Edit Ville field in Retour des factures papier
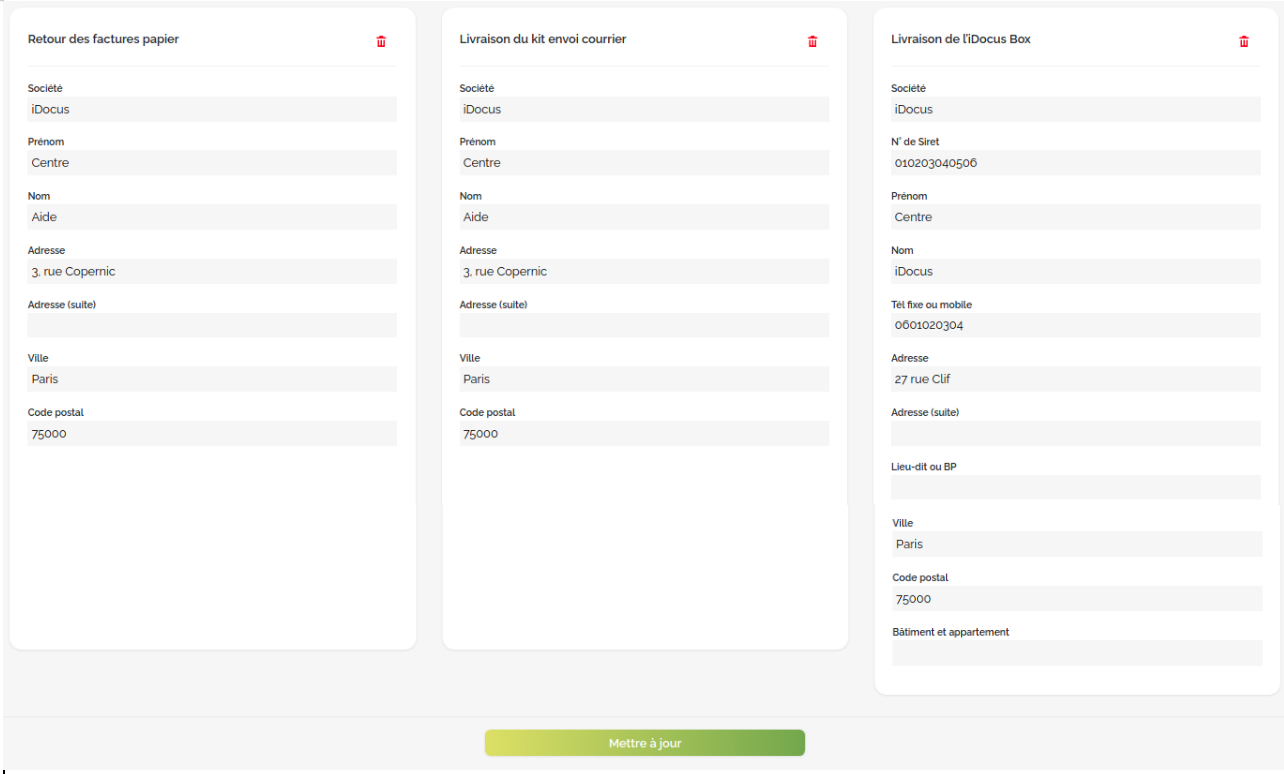Viewport: 1284px width, 774px height. [x=212, y=379]
